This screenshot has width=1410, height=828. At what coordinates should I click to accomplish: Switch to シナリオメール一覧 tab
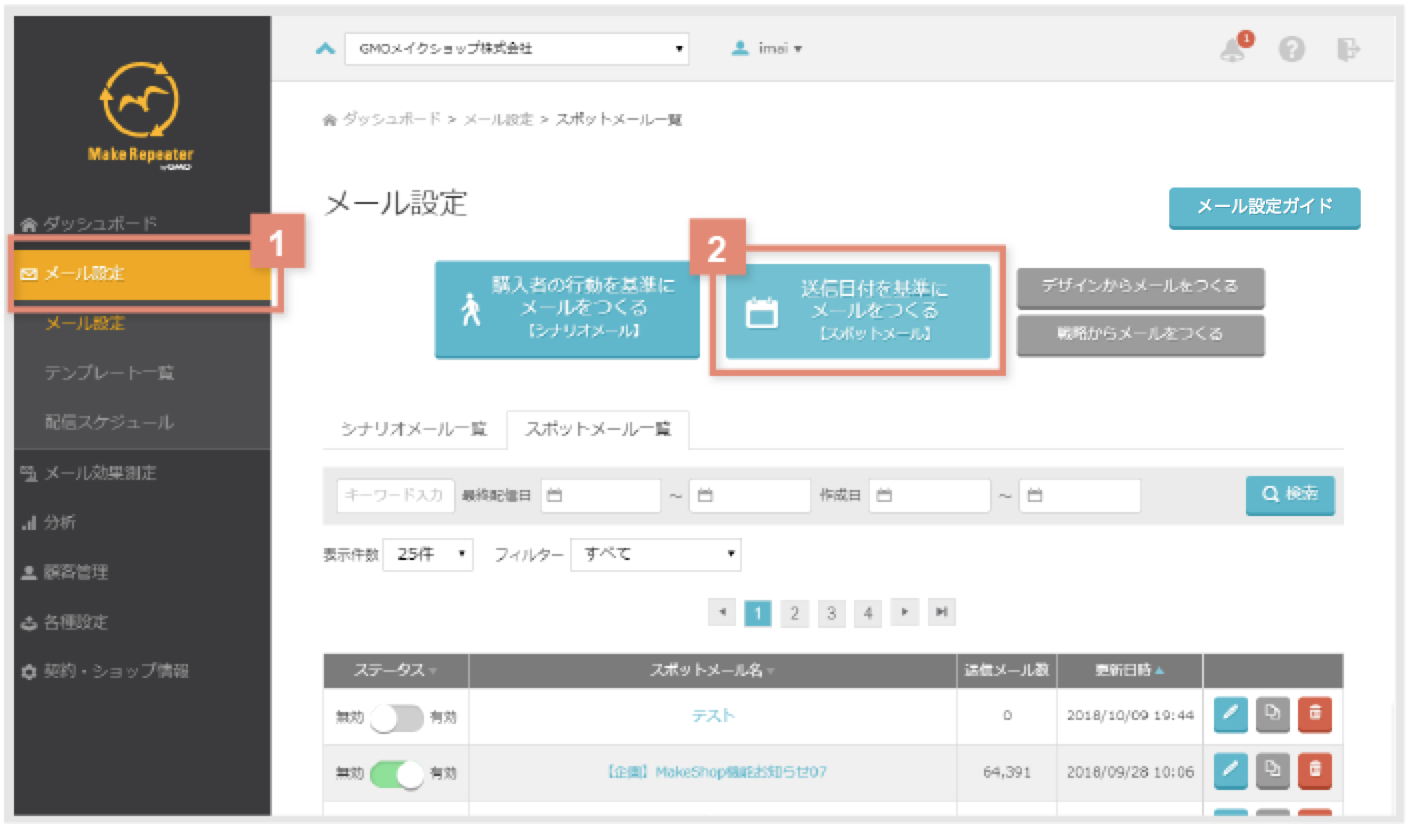(414, 429)
